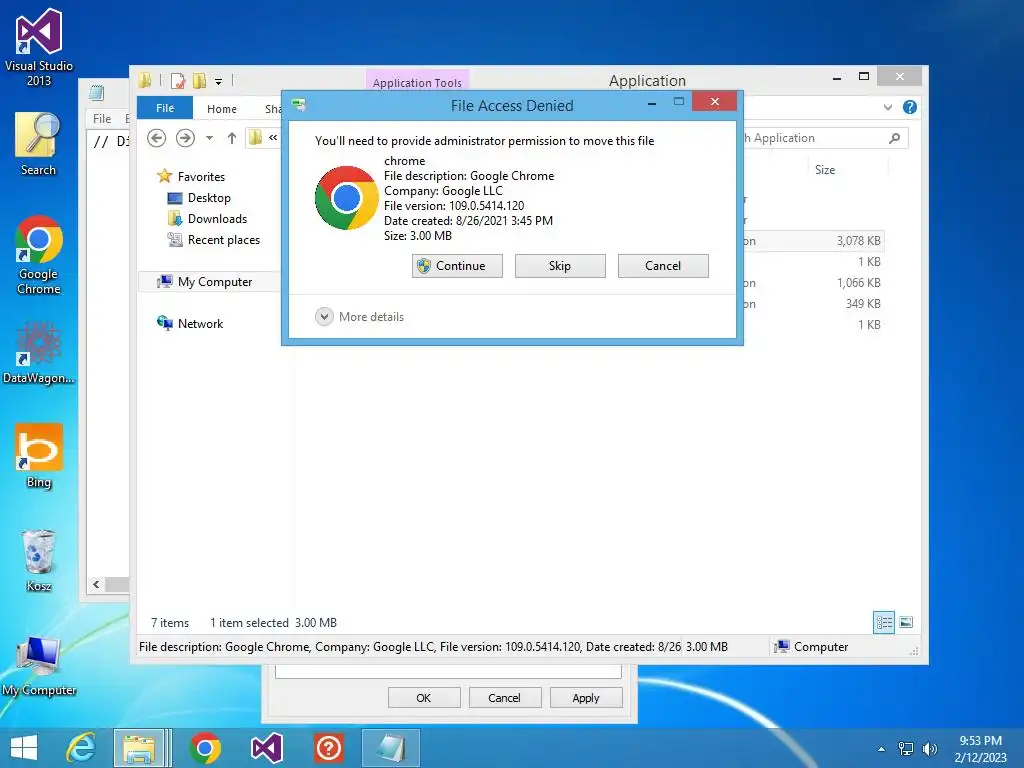The height and width of the screenshot is (768, 1024).
Task: Launch Internet Explorer from taskbar
Action: tap(82, 748)
